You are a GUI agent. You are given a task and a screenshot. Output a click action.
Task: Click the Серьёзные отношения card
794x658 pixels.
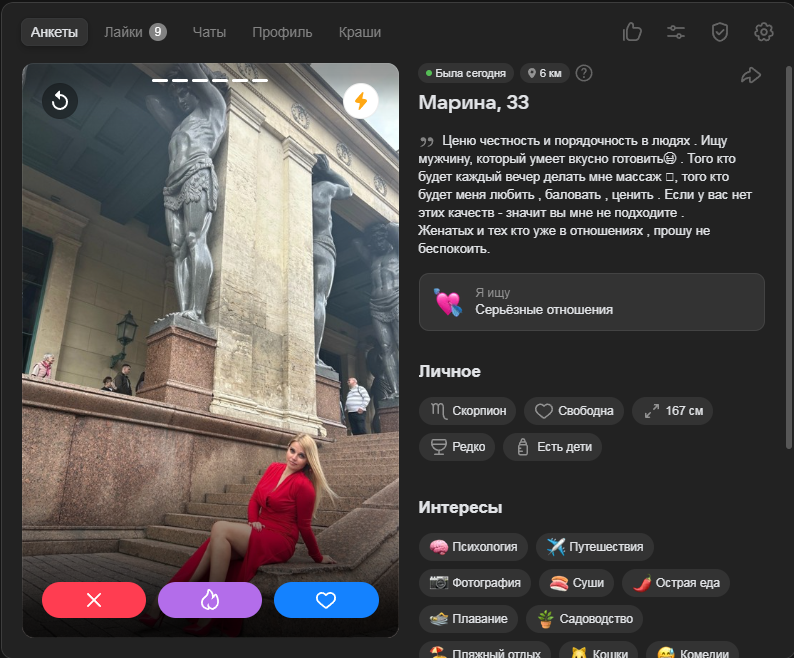[591, 302]
